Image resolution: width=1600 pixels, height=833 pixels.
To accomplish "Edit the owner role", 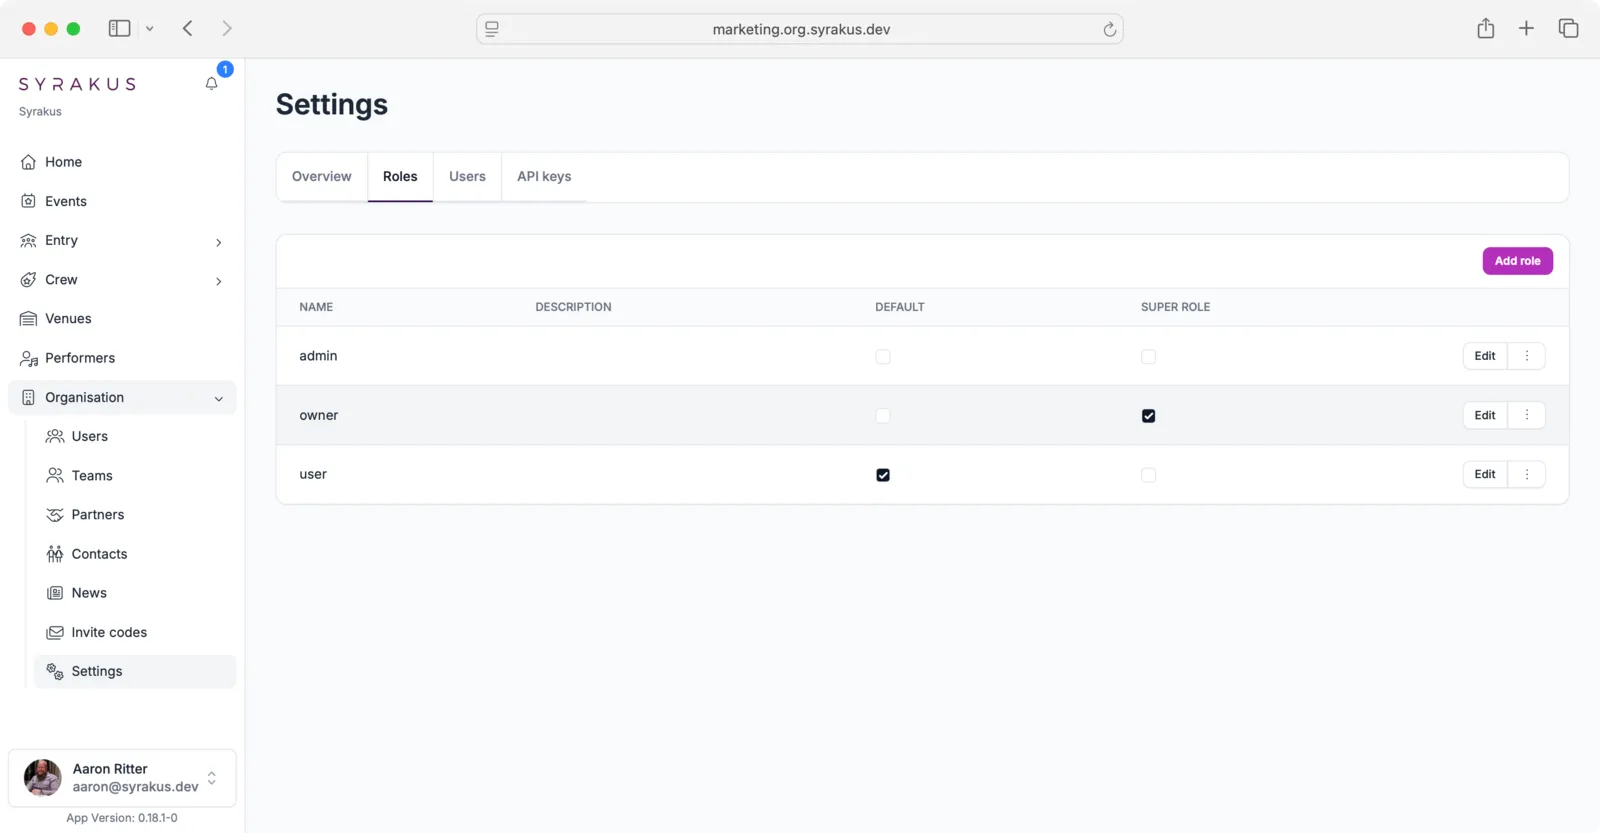I will (1484, 415).
